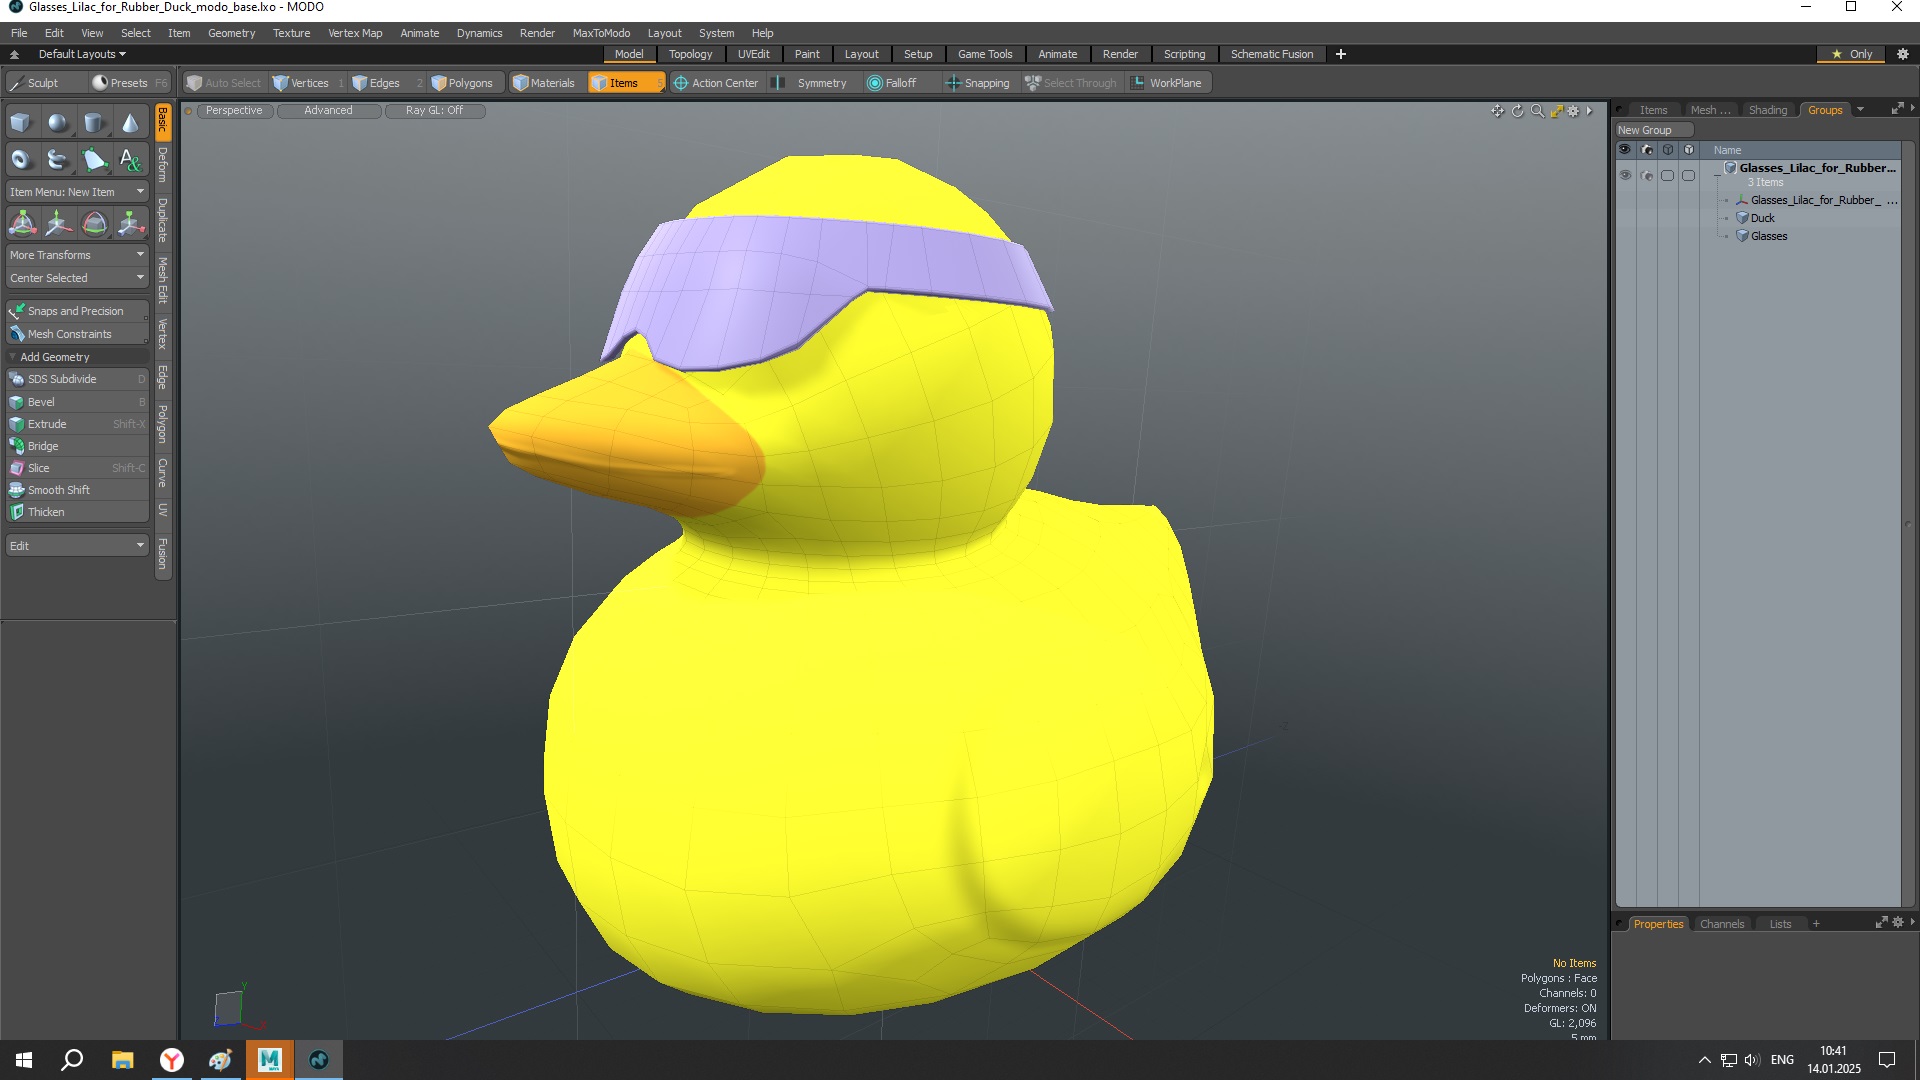1920x1080 pixels.
Task: Switch to the UVEdit layout tab
Action: (753, 54)
